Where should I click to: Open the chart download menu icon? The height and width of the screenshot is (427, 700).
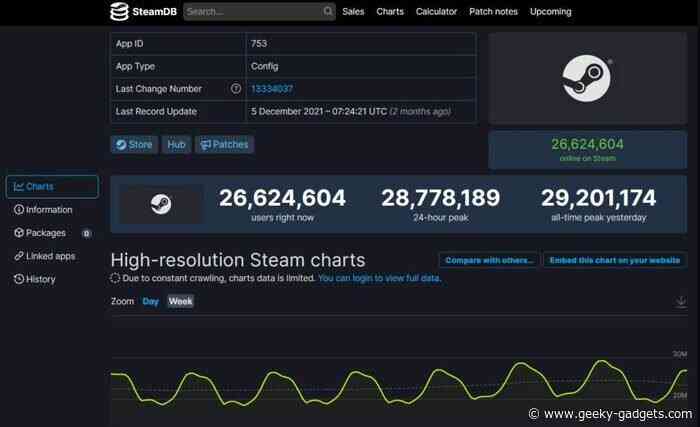681,301
